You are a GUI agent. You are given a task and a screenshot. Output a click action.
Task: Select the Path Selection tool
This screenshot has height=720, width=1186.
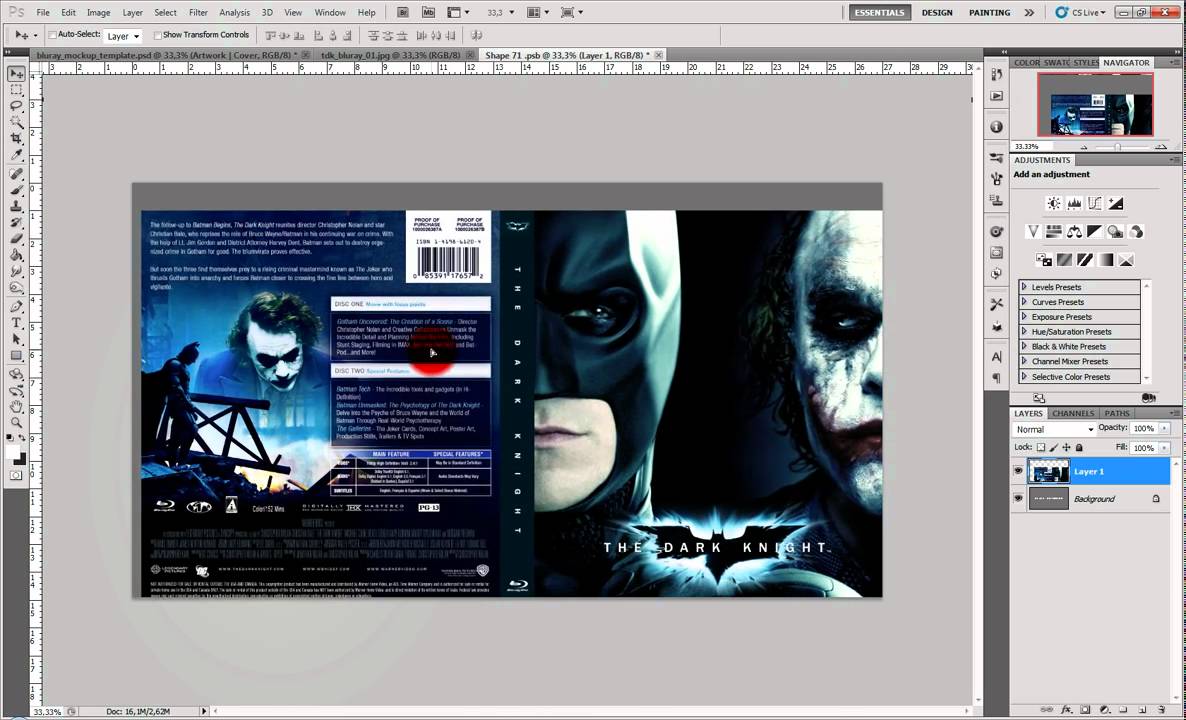point(16,340)
